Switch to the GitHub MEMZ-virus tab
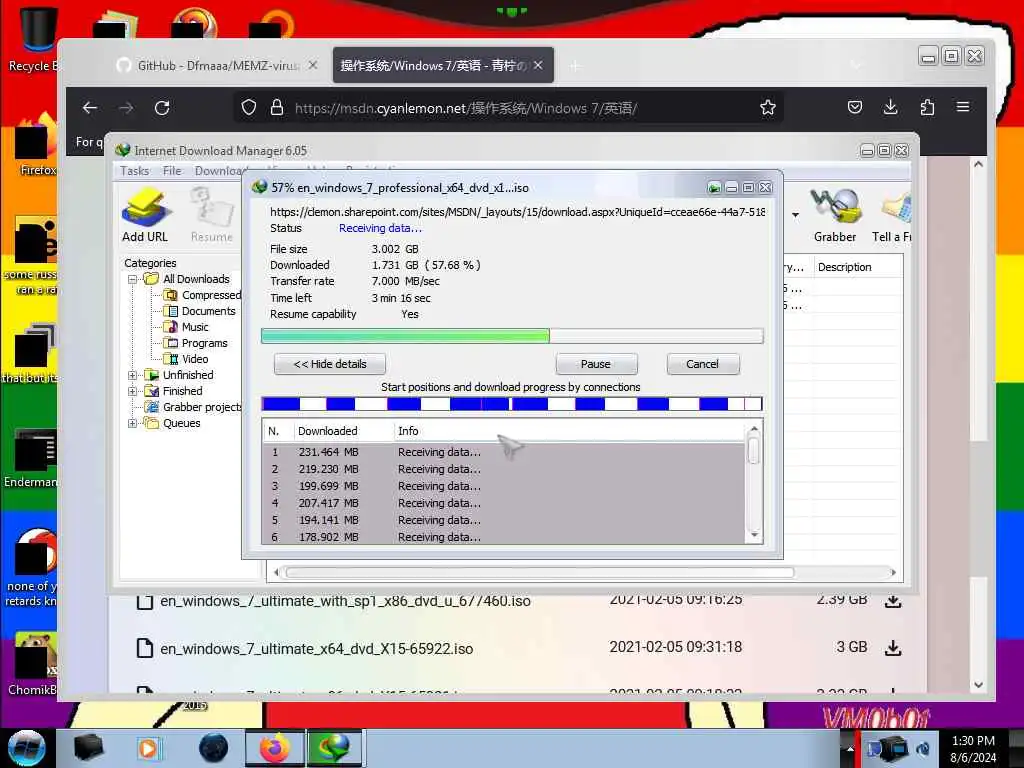Viewport: 1024px width, 768px height. (x=217, y=65)
